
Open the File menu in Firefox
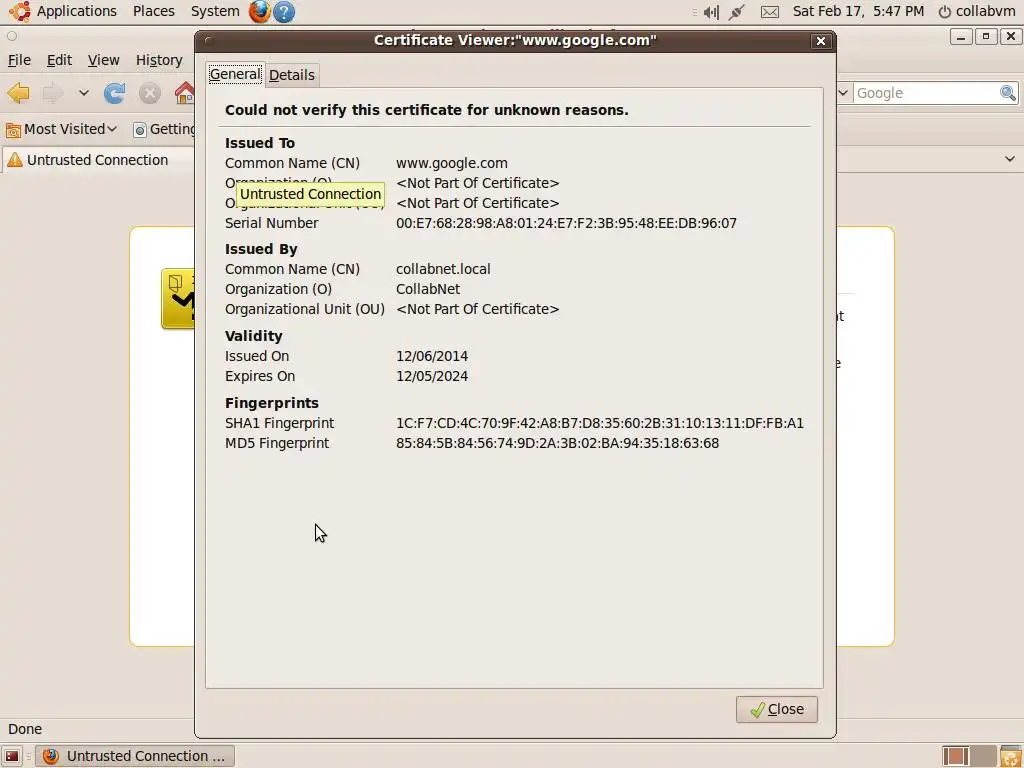click(x=19, y=60)
